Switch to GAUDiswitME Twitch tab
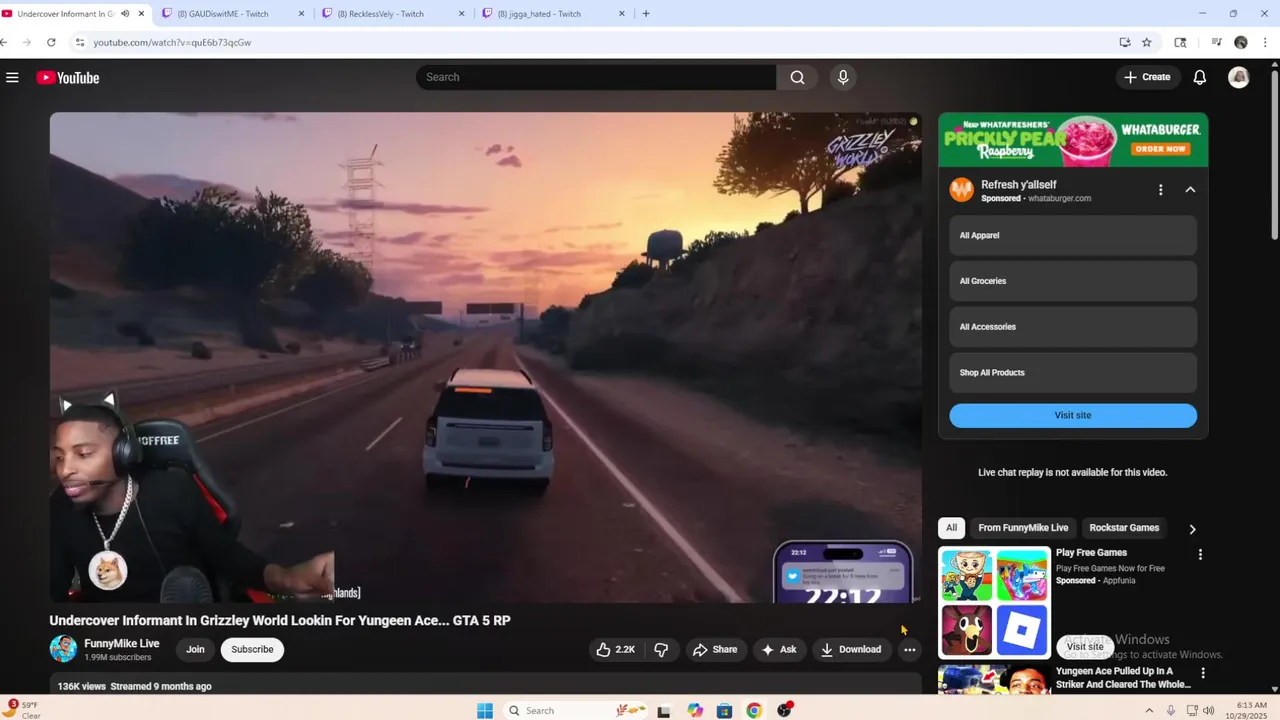This screenshot has width=1280, height=720. pyautogui.click(x=232, y=14)
